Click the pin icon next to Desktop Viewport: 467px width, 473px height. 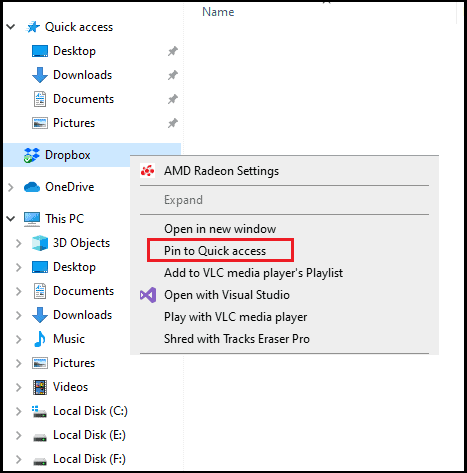pyautogui.click(x=172, y=51)
